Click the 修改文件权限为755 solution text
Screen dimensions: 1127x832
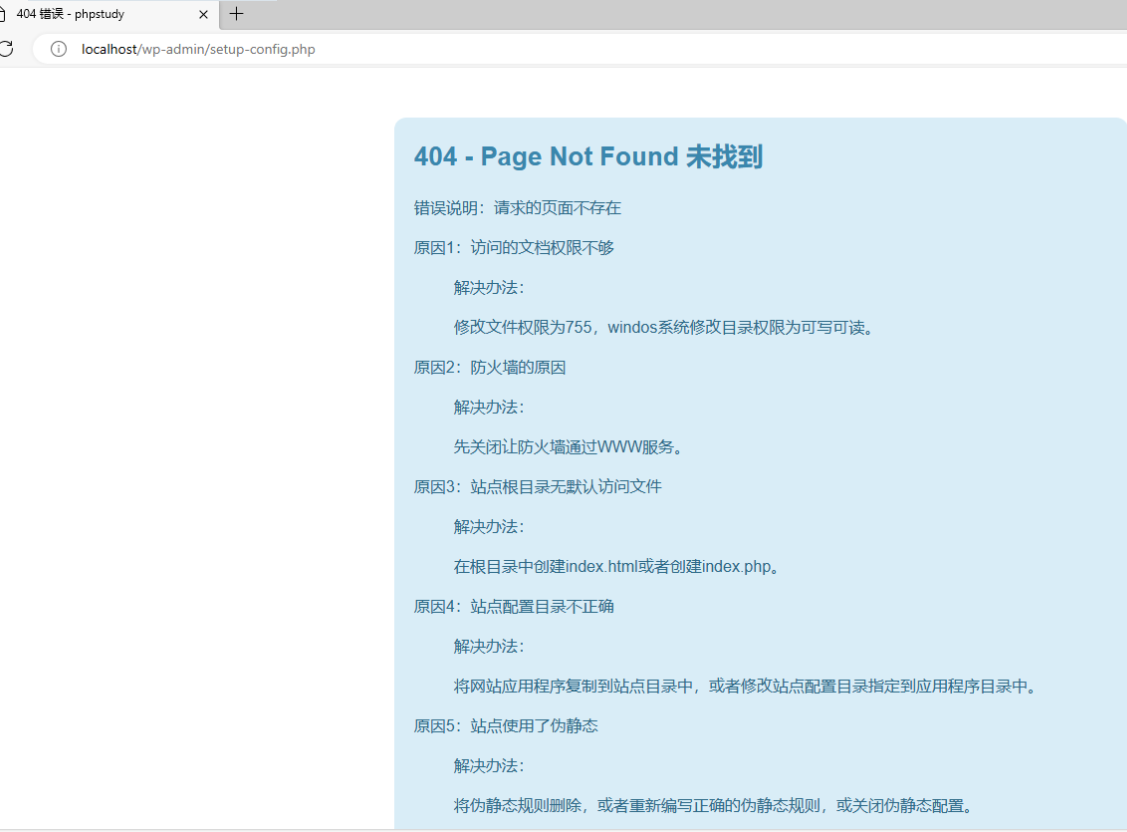tap(665, 328)
